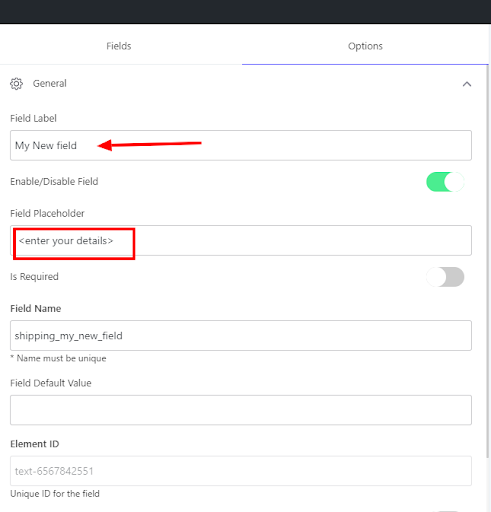Focus the Field Name input
This screenshot has height=512, width=491.
coord(241,335)
